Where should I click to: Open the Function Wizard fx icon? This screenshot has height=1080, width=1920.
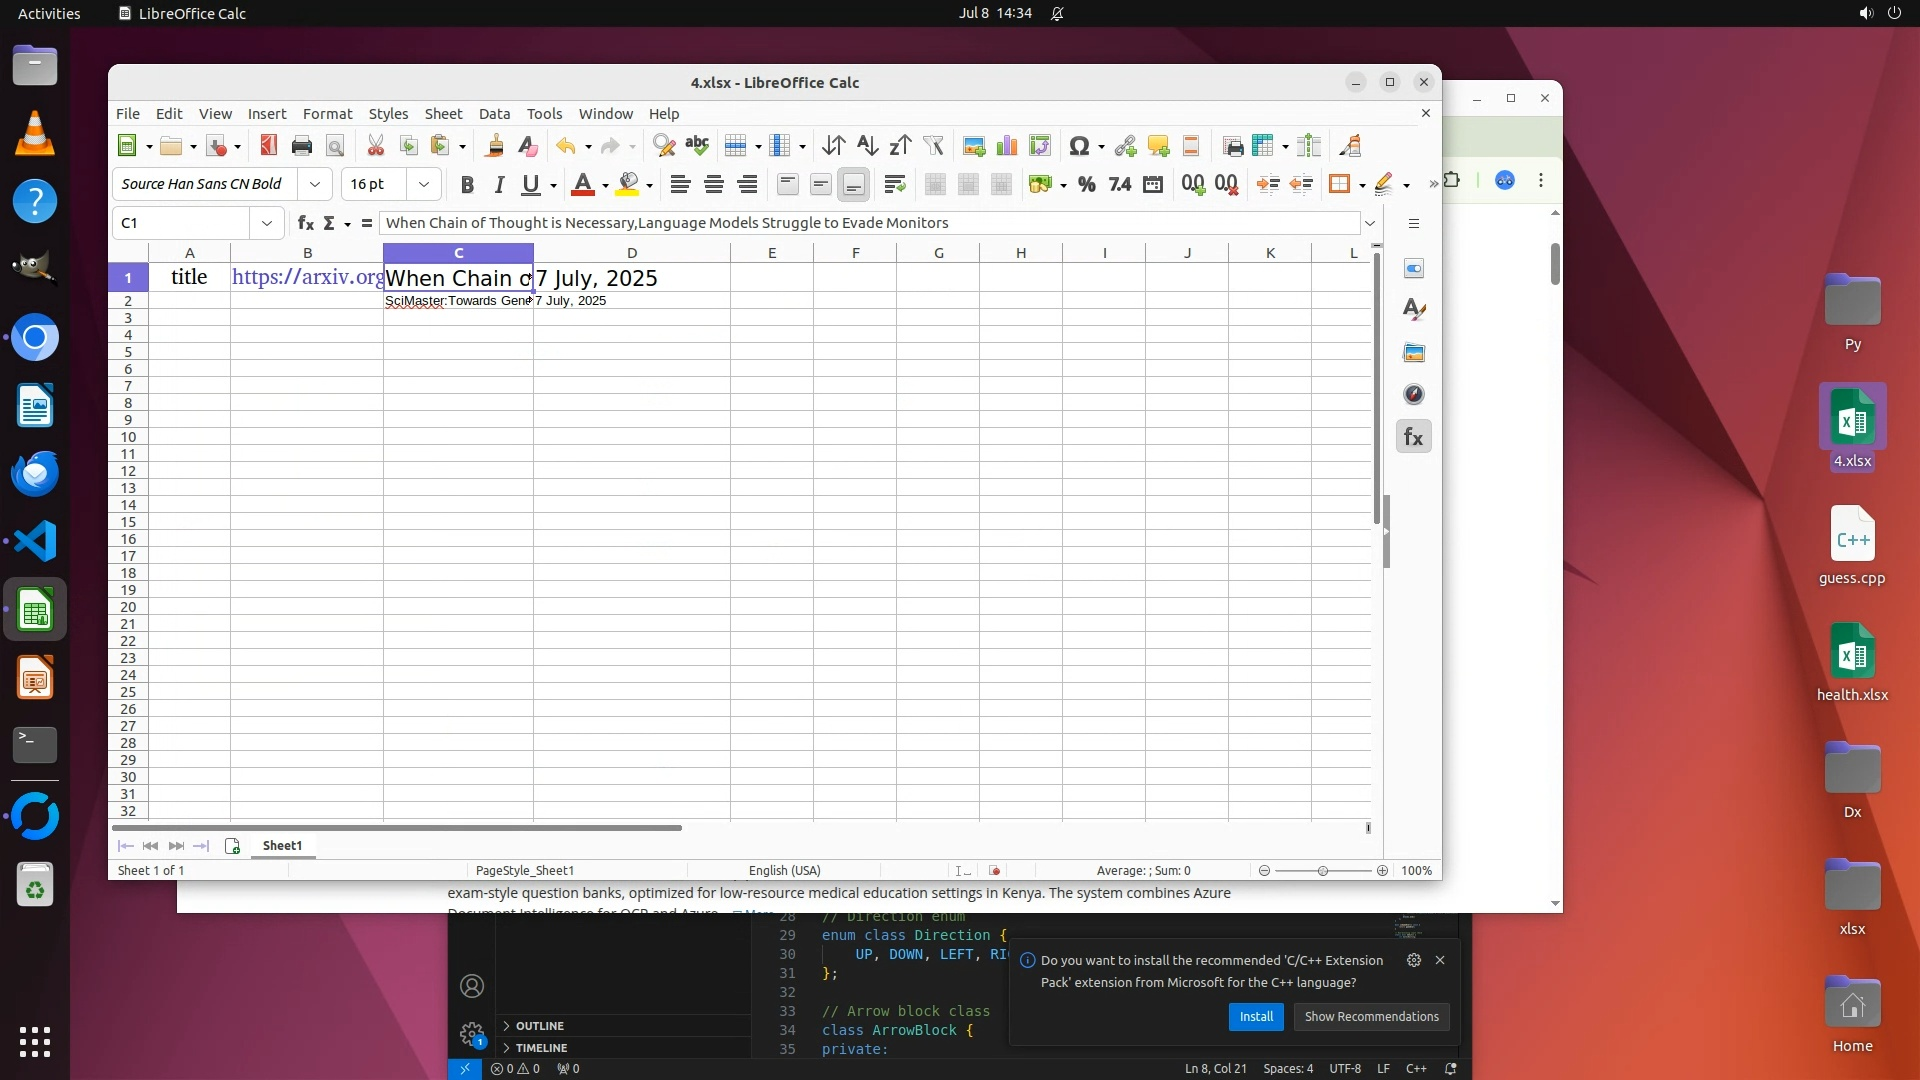[305, 223]
